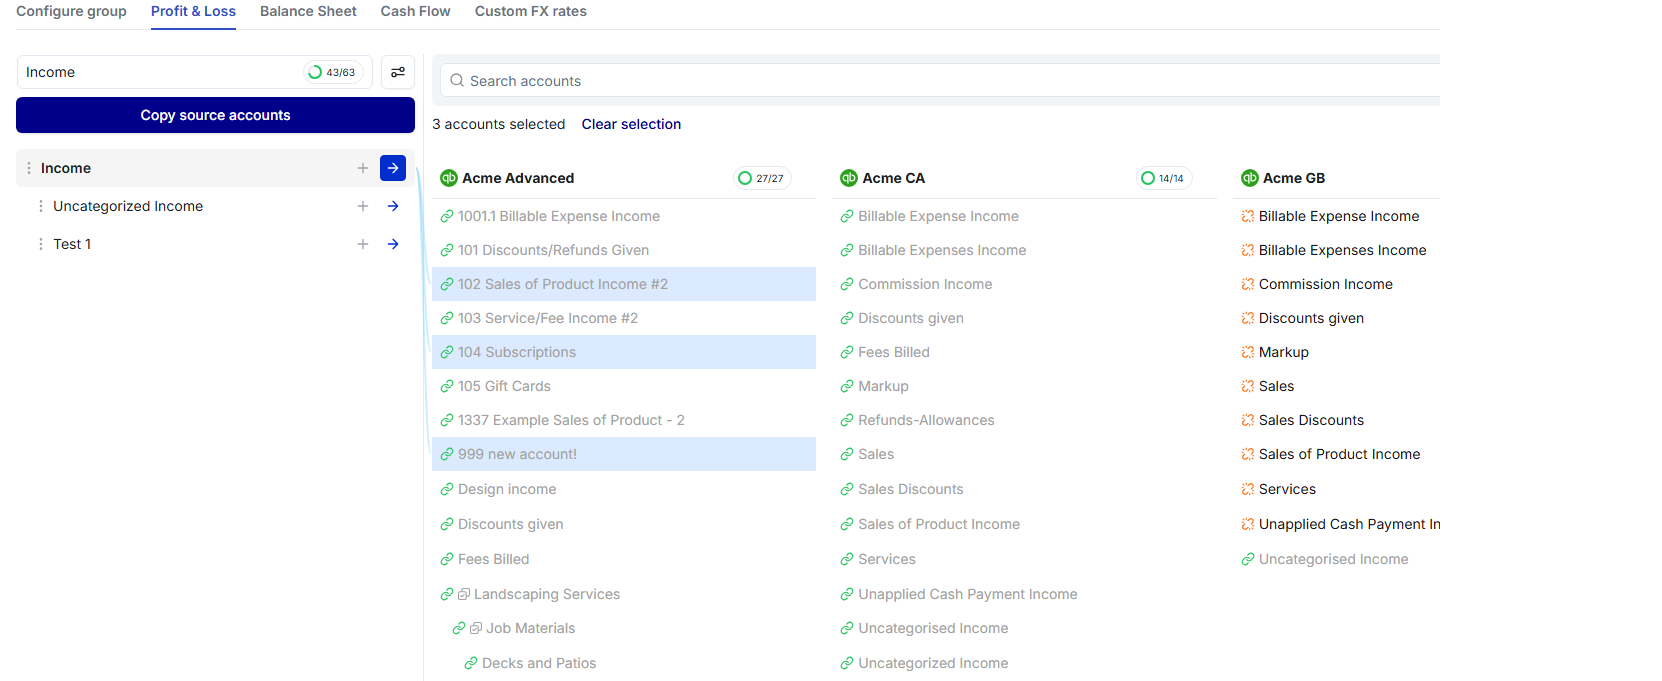1662x681 pixels.
Task: Click the sub-account icon beside Job Materials
Action: 476,628
